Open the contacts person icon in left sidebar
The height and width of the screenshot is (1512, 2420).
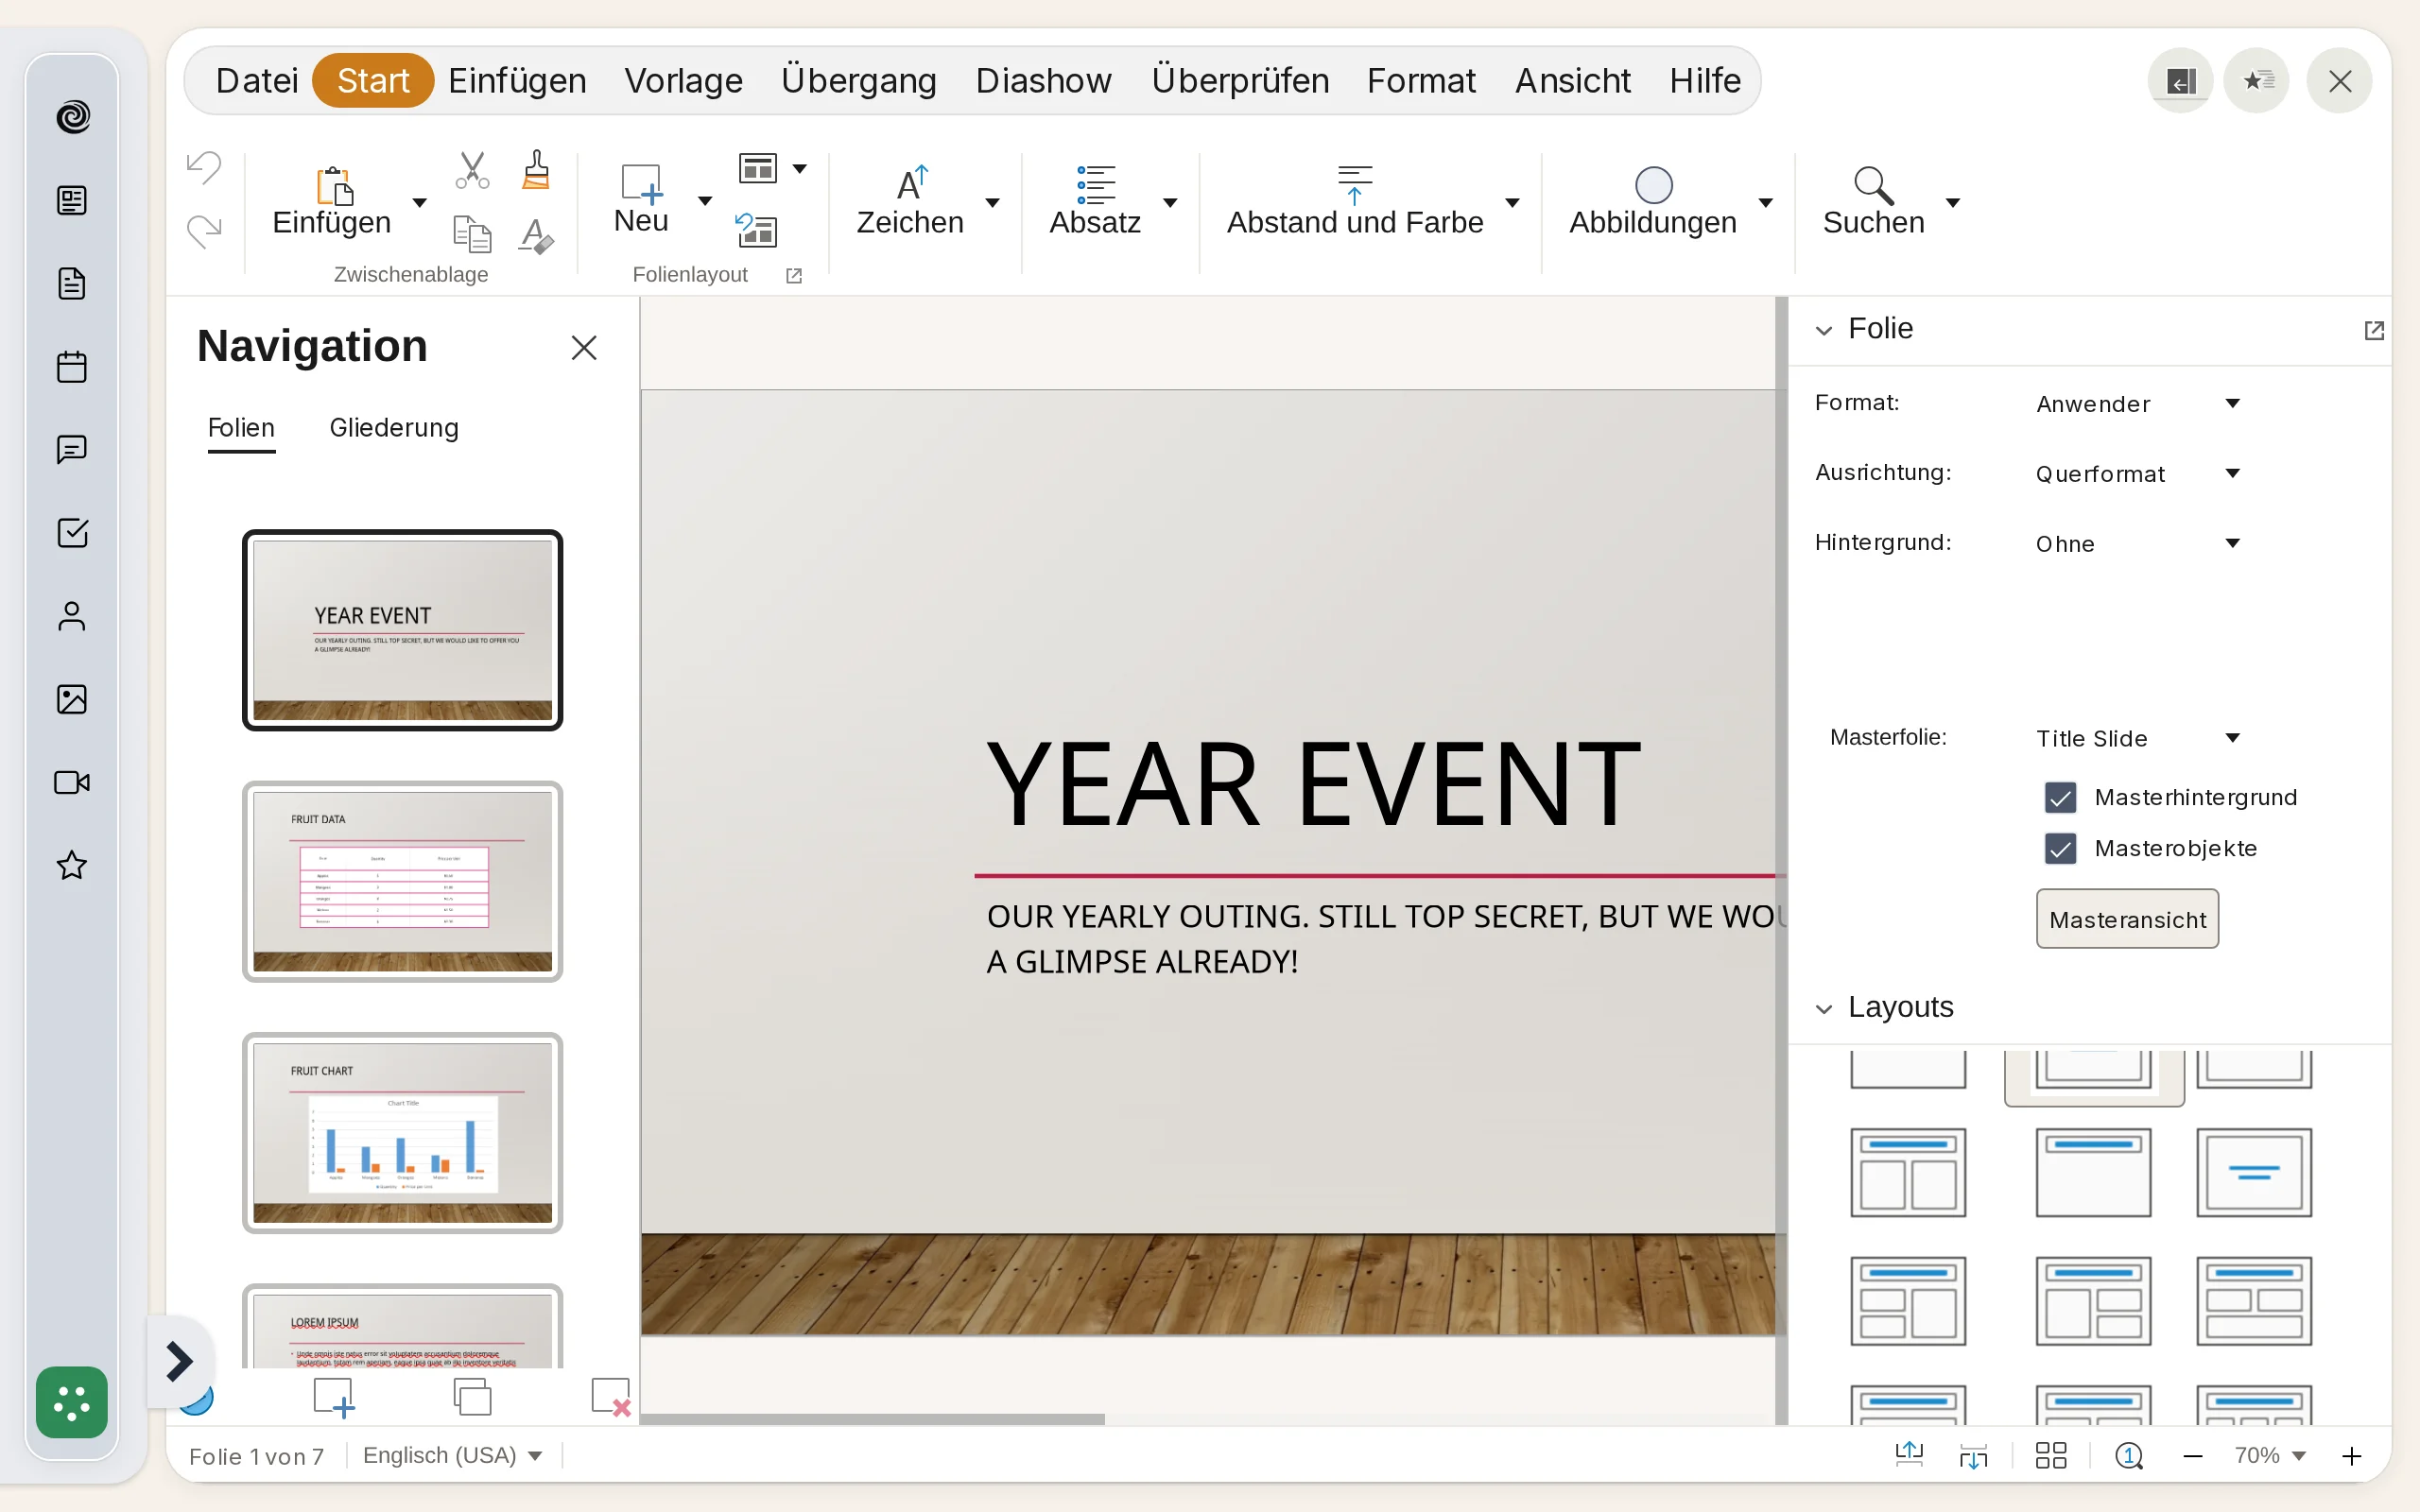tap(72, 616)
